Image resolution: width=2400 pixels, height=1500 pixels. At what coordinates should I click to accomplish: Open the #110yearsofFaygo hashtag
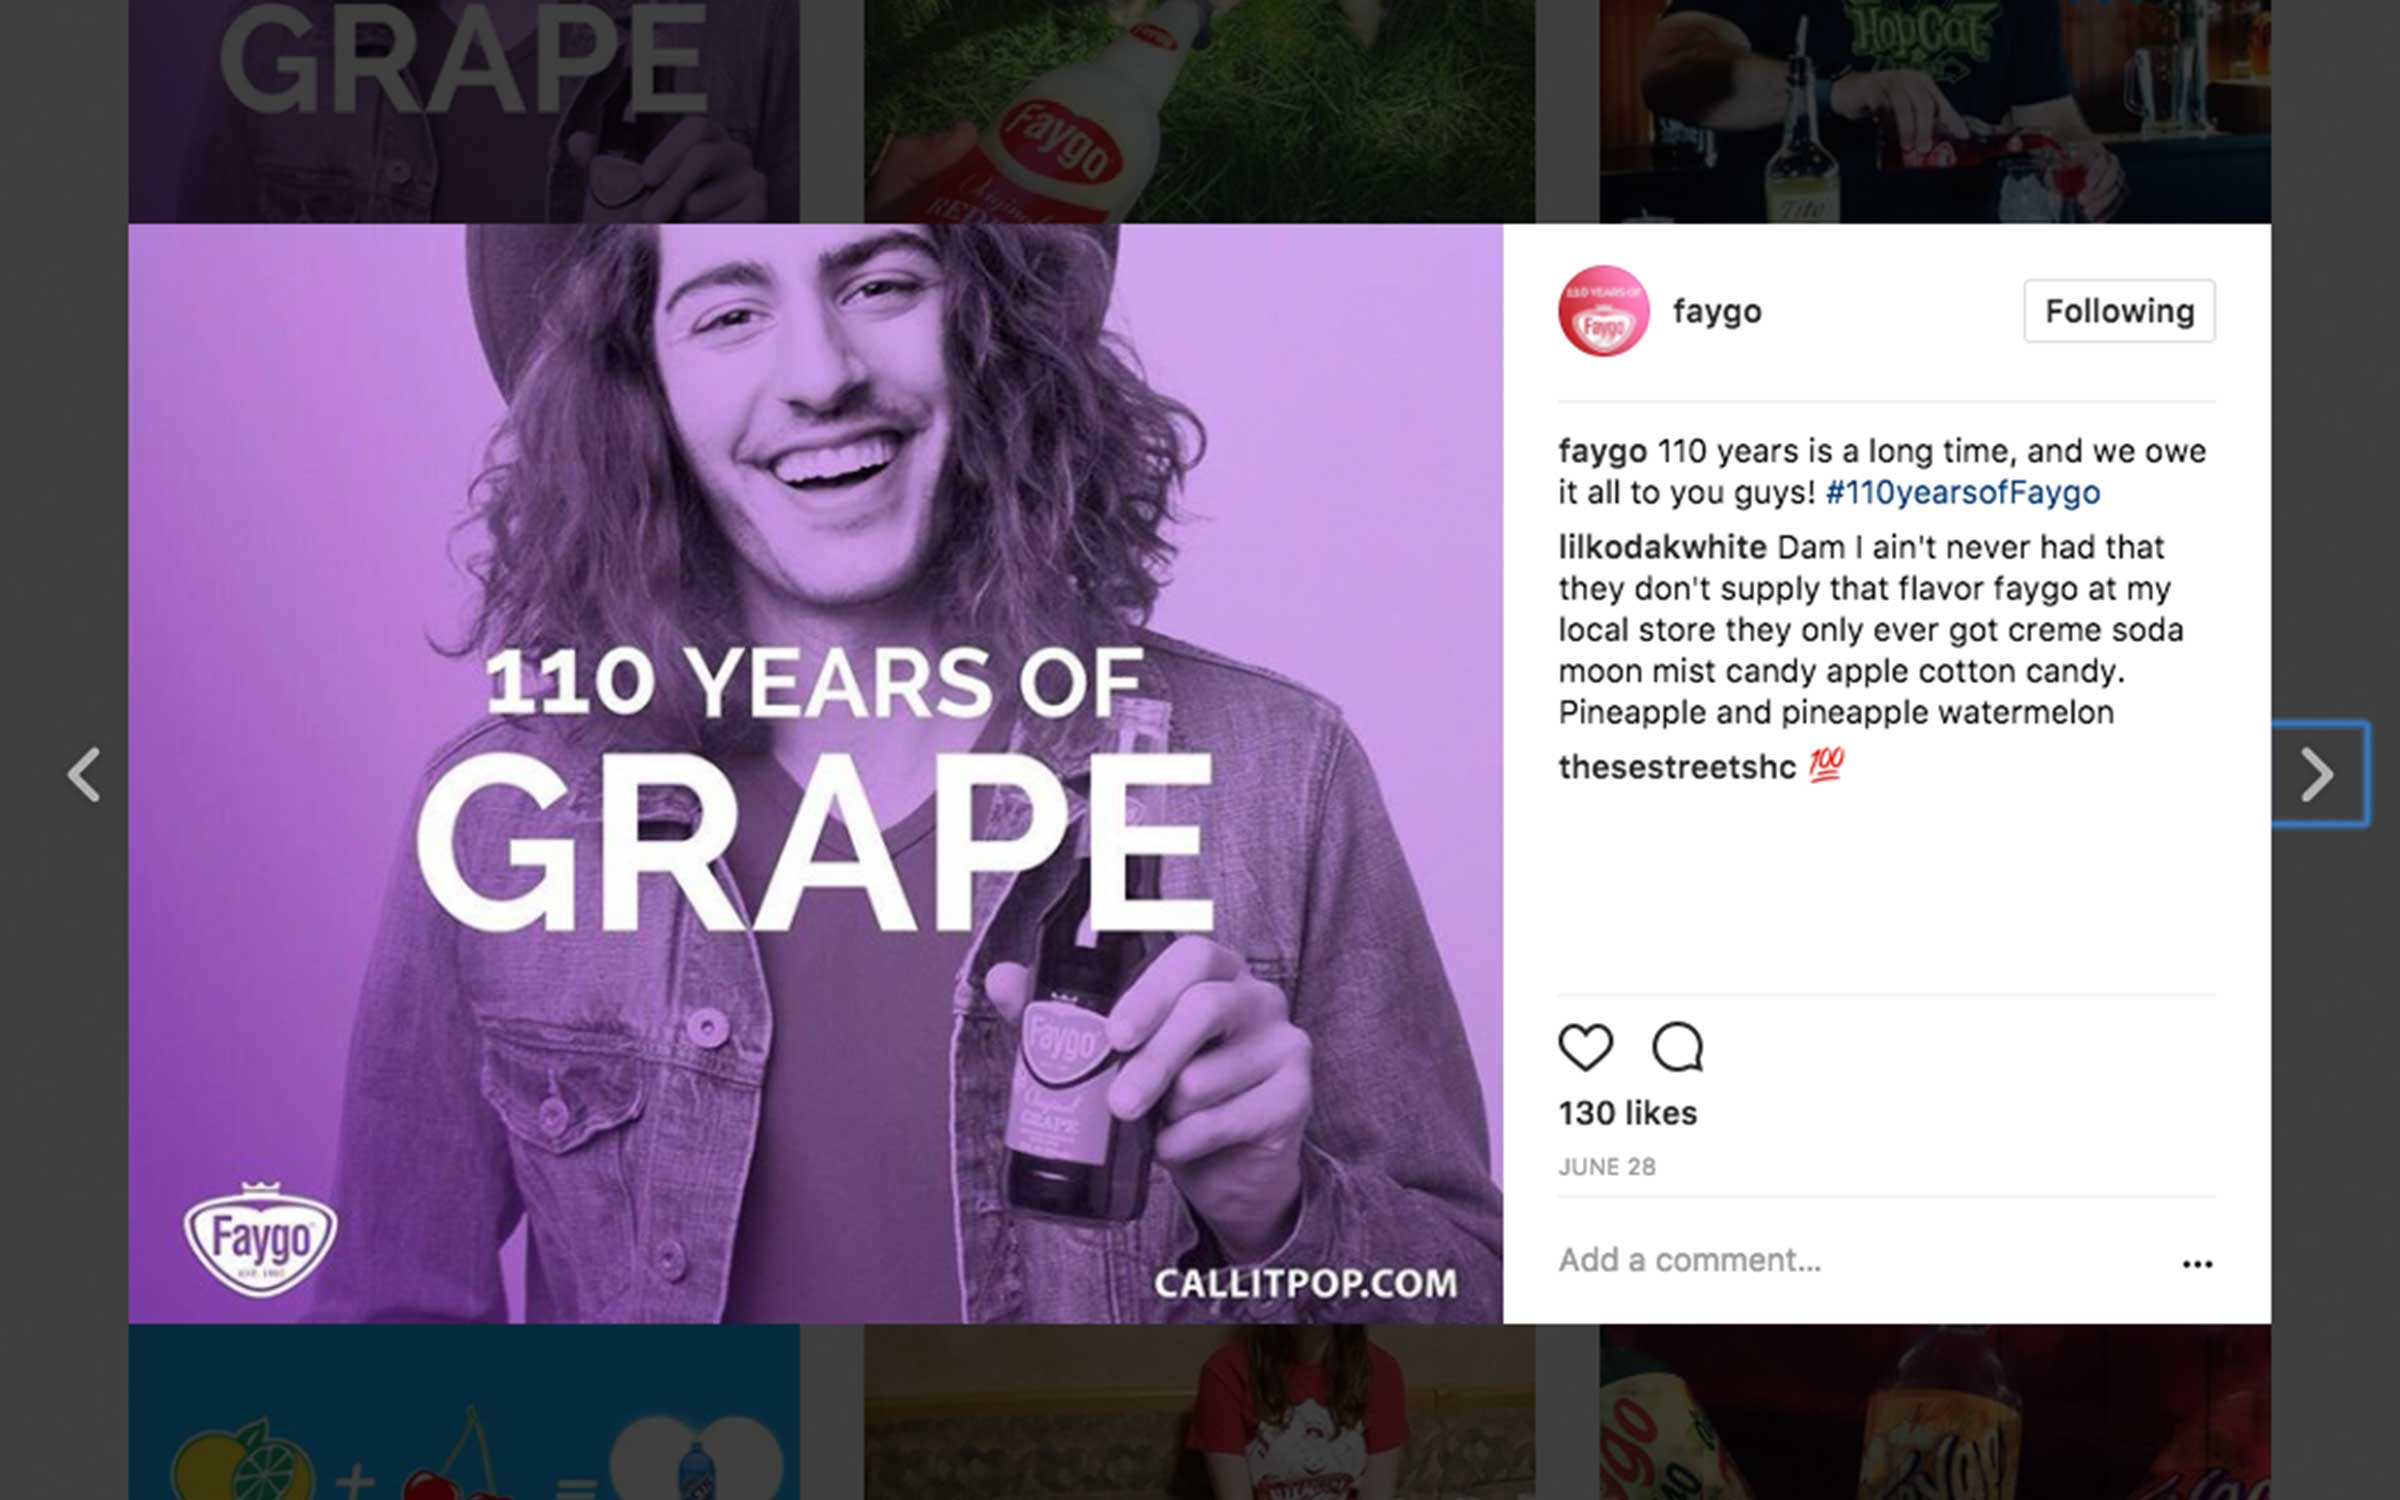[1962, 492]
